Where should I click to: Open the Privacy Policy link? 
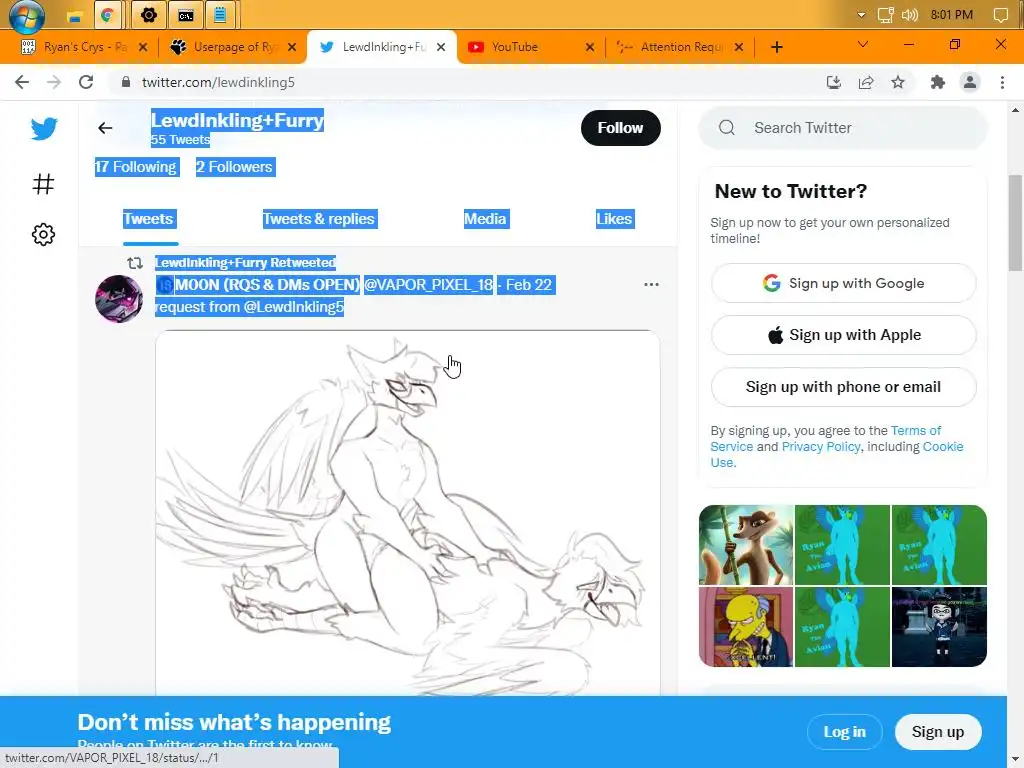point(821,447)
